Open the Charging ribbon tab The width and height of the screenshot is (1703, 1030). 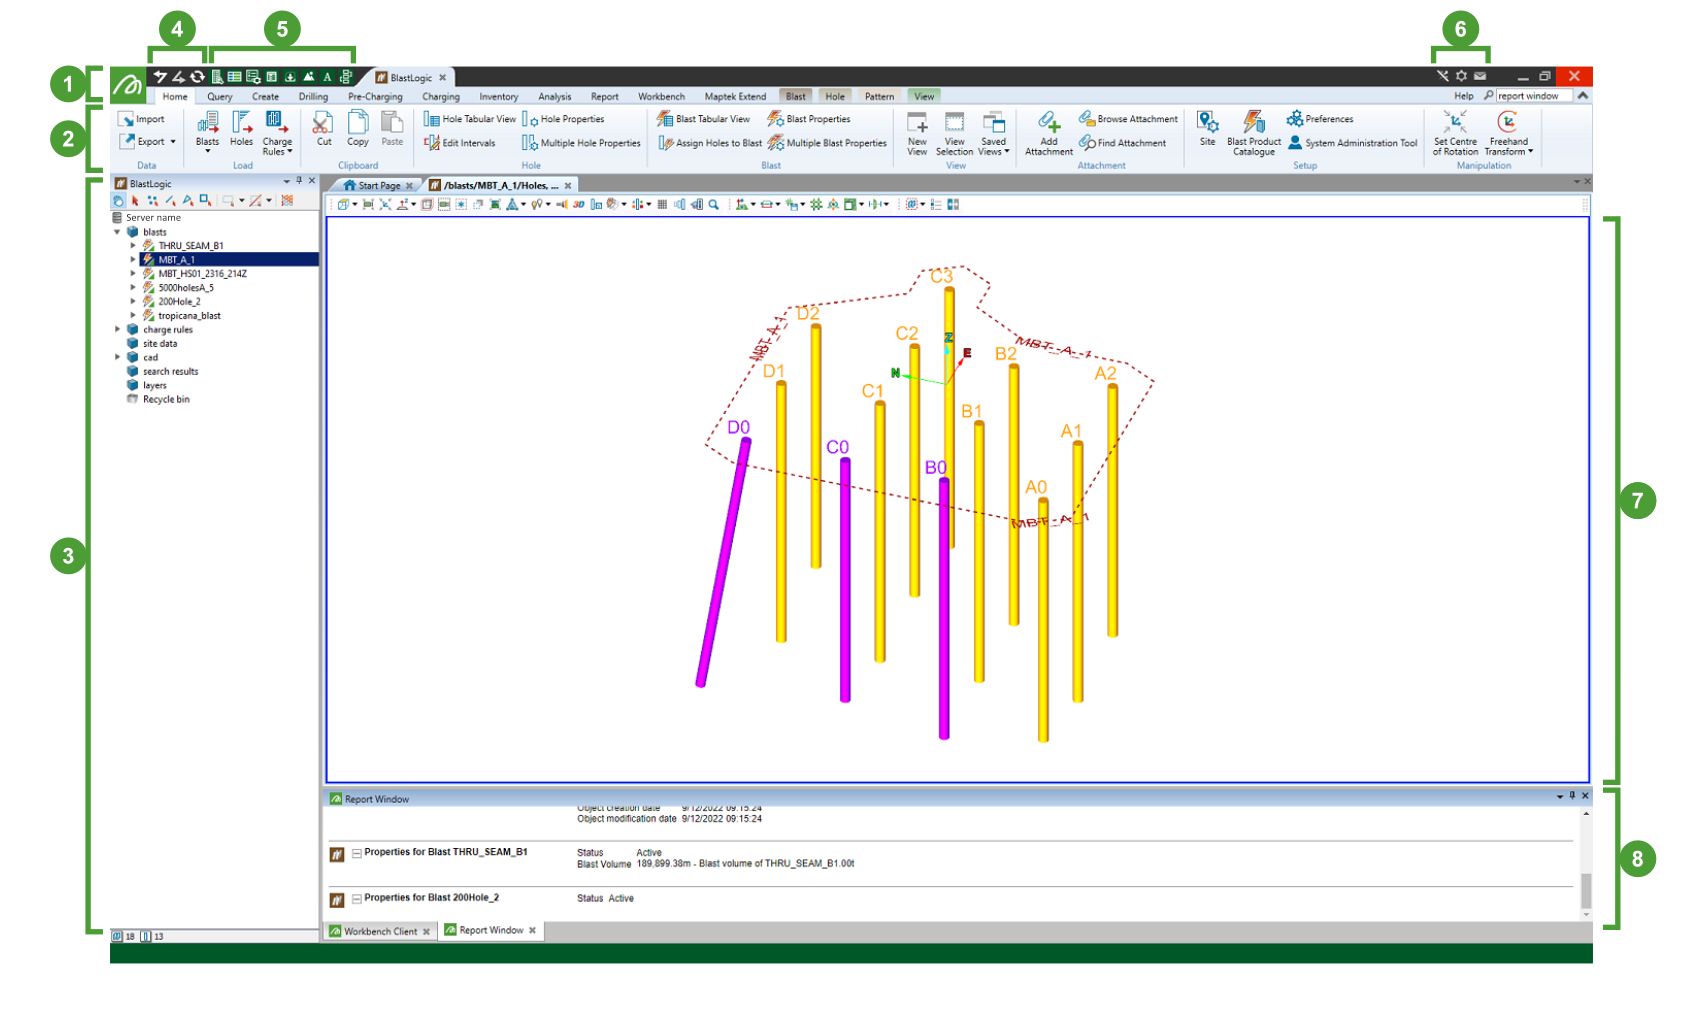(x=441, y=97)
